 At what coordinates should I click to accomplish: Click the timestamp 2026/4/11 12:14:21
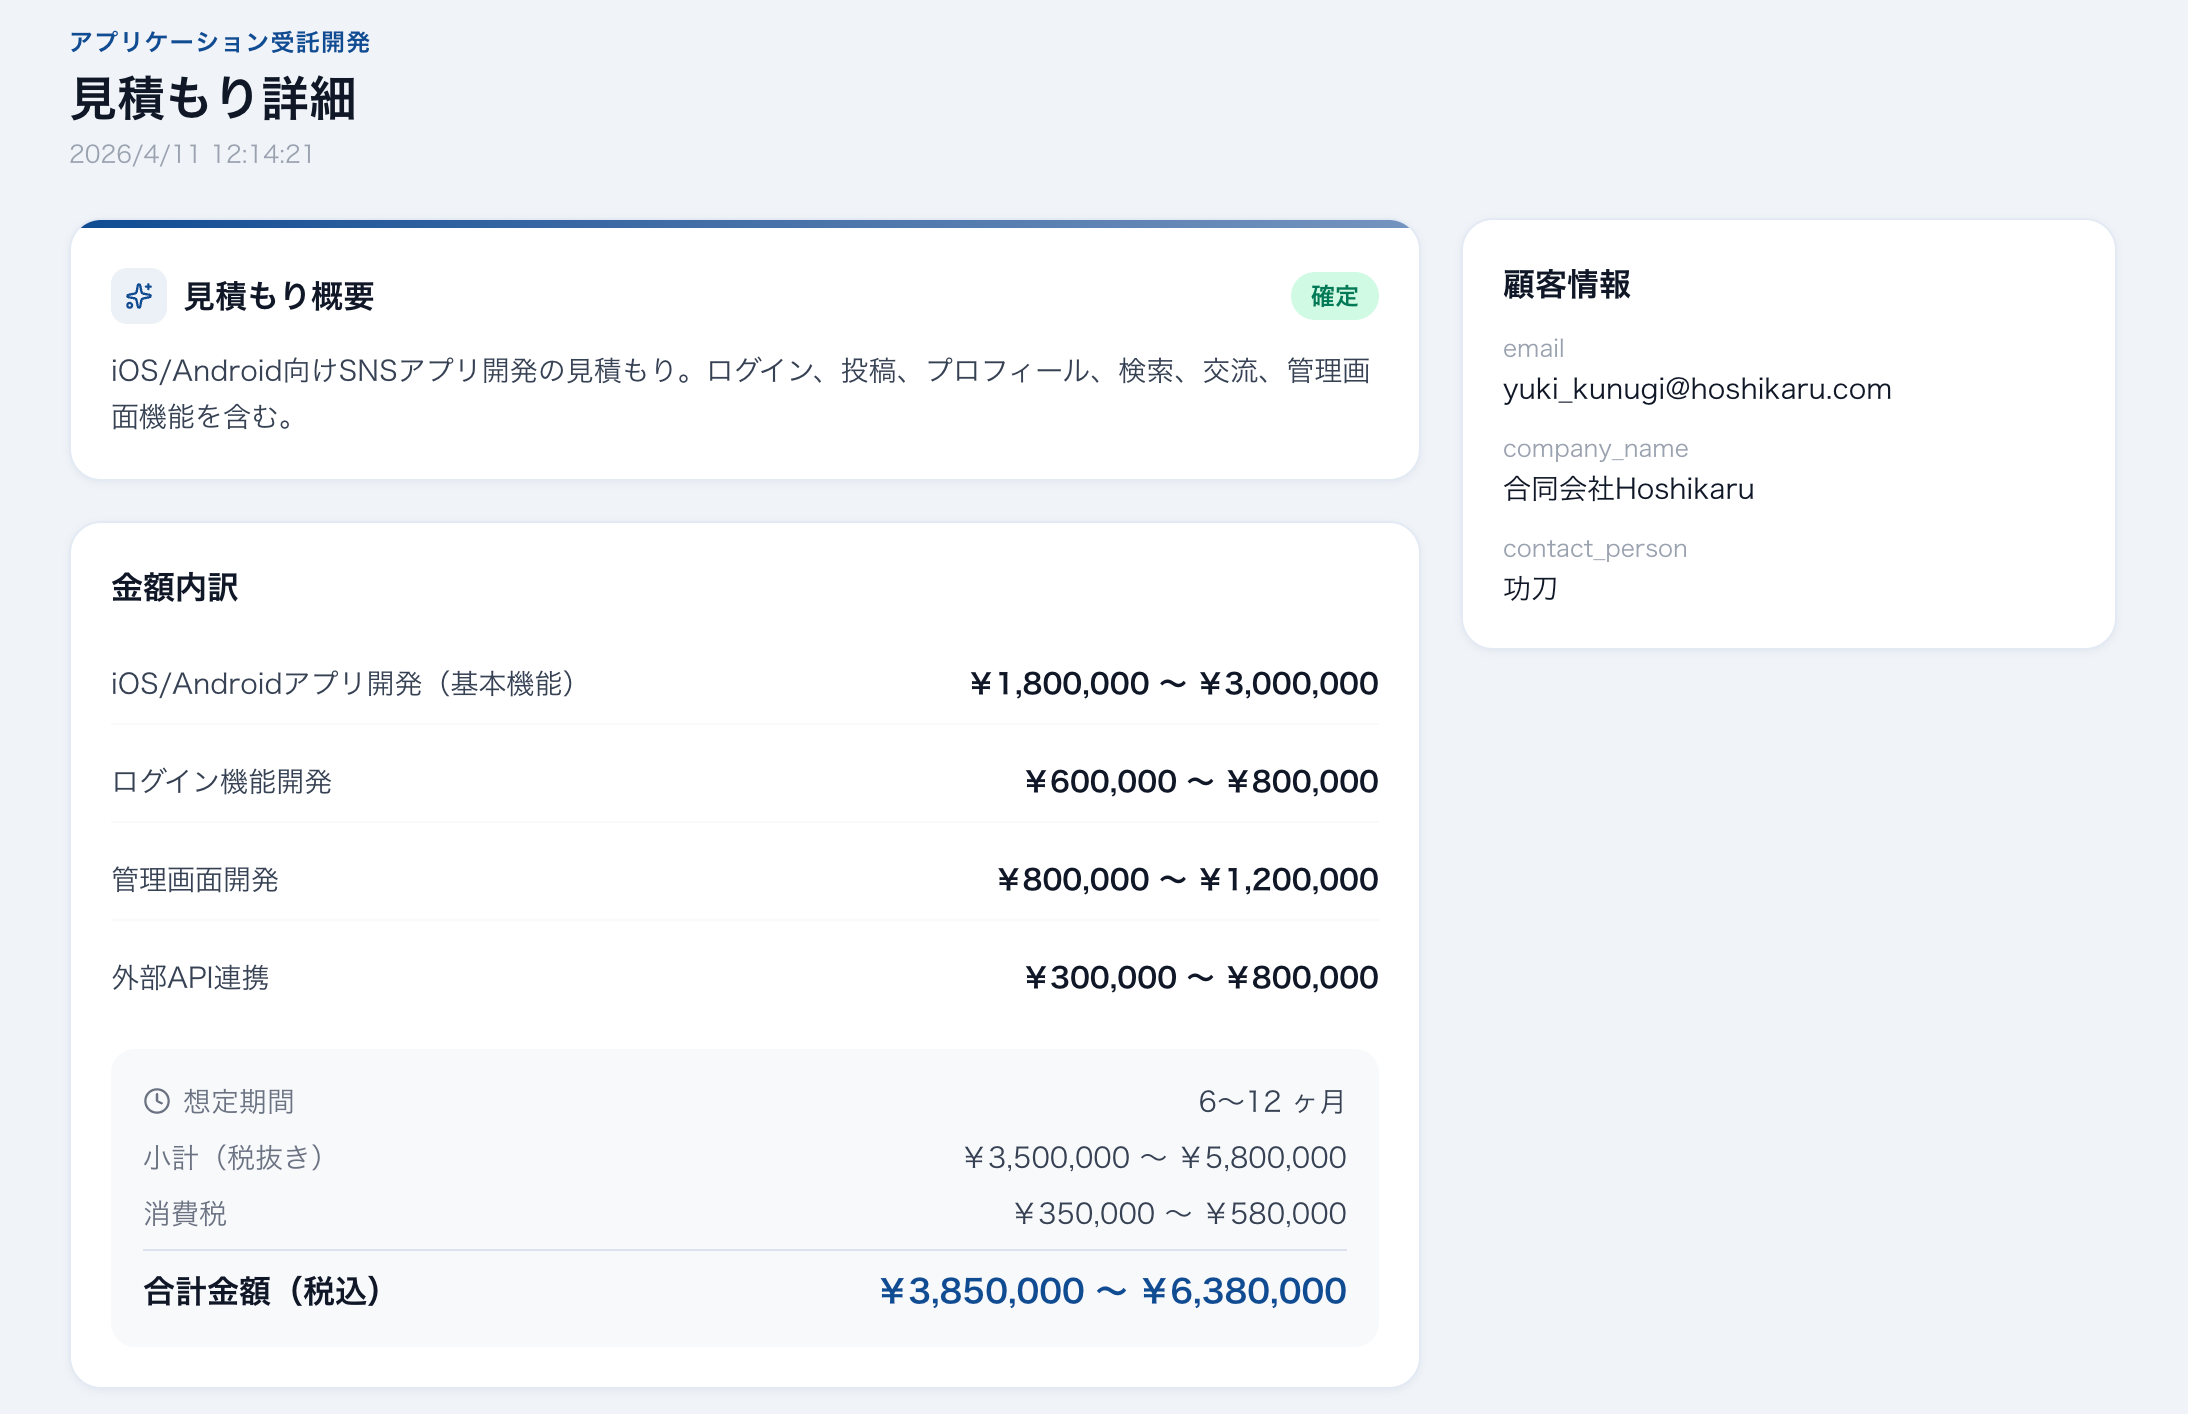coord(192,154)
